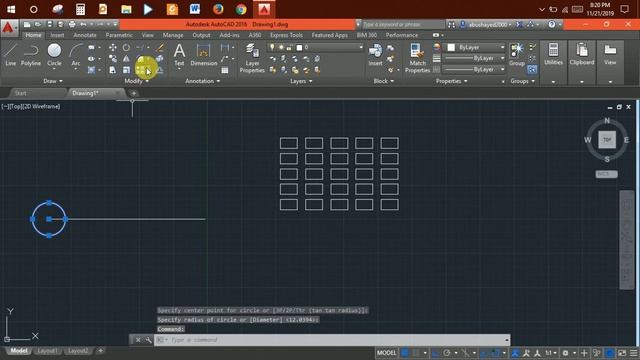Toggle object snap in status bar
Image resolution: width=640 pixels, height=360 pixels.
point(495,353)
